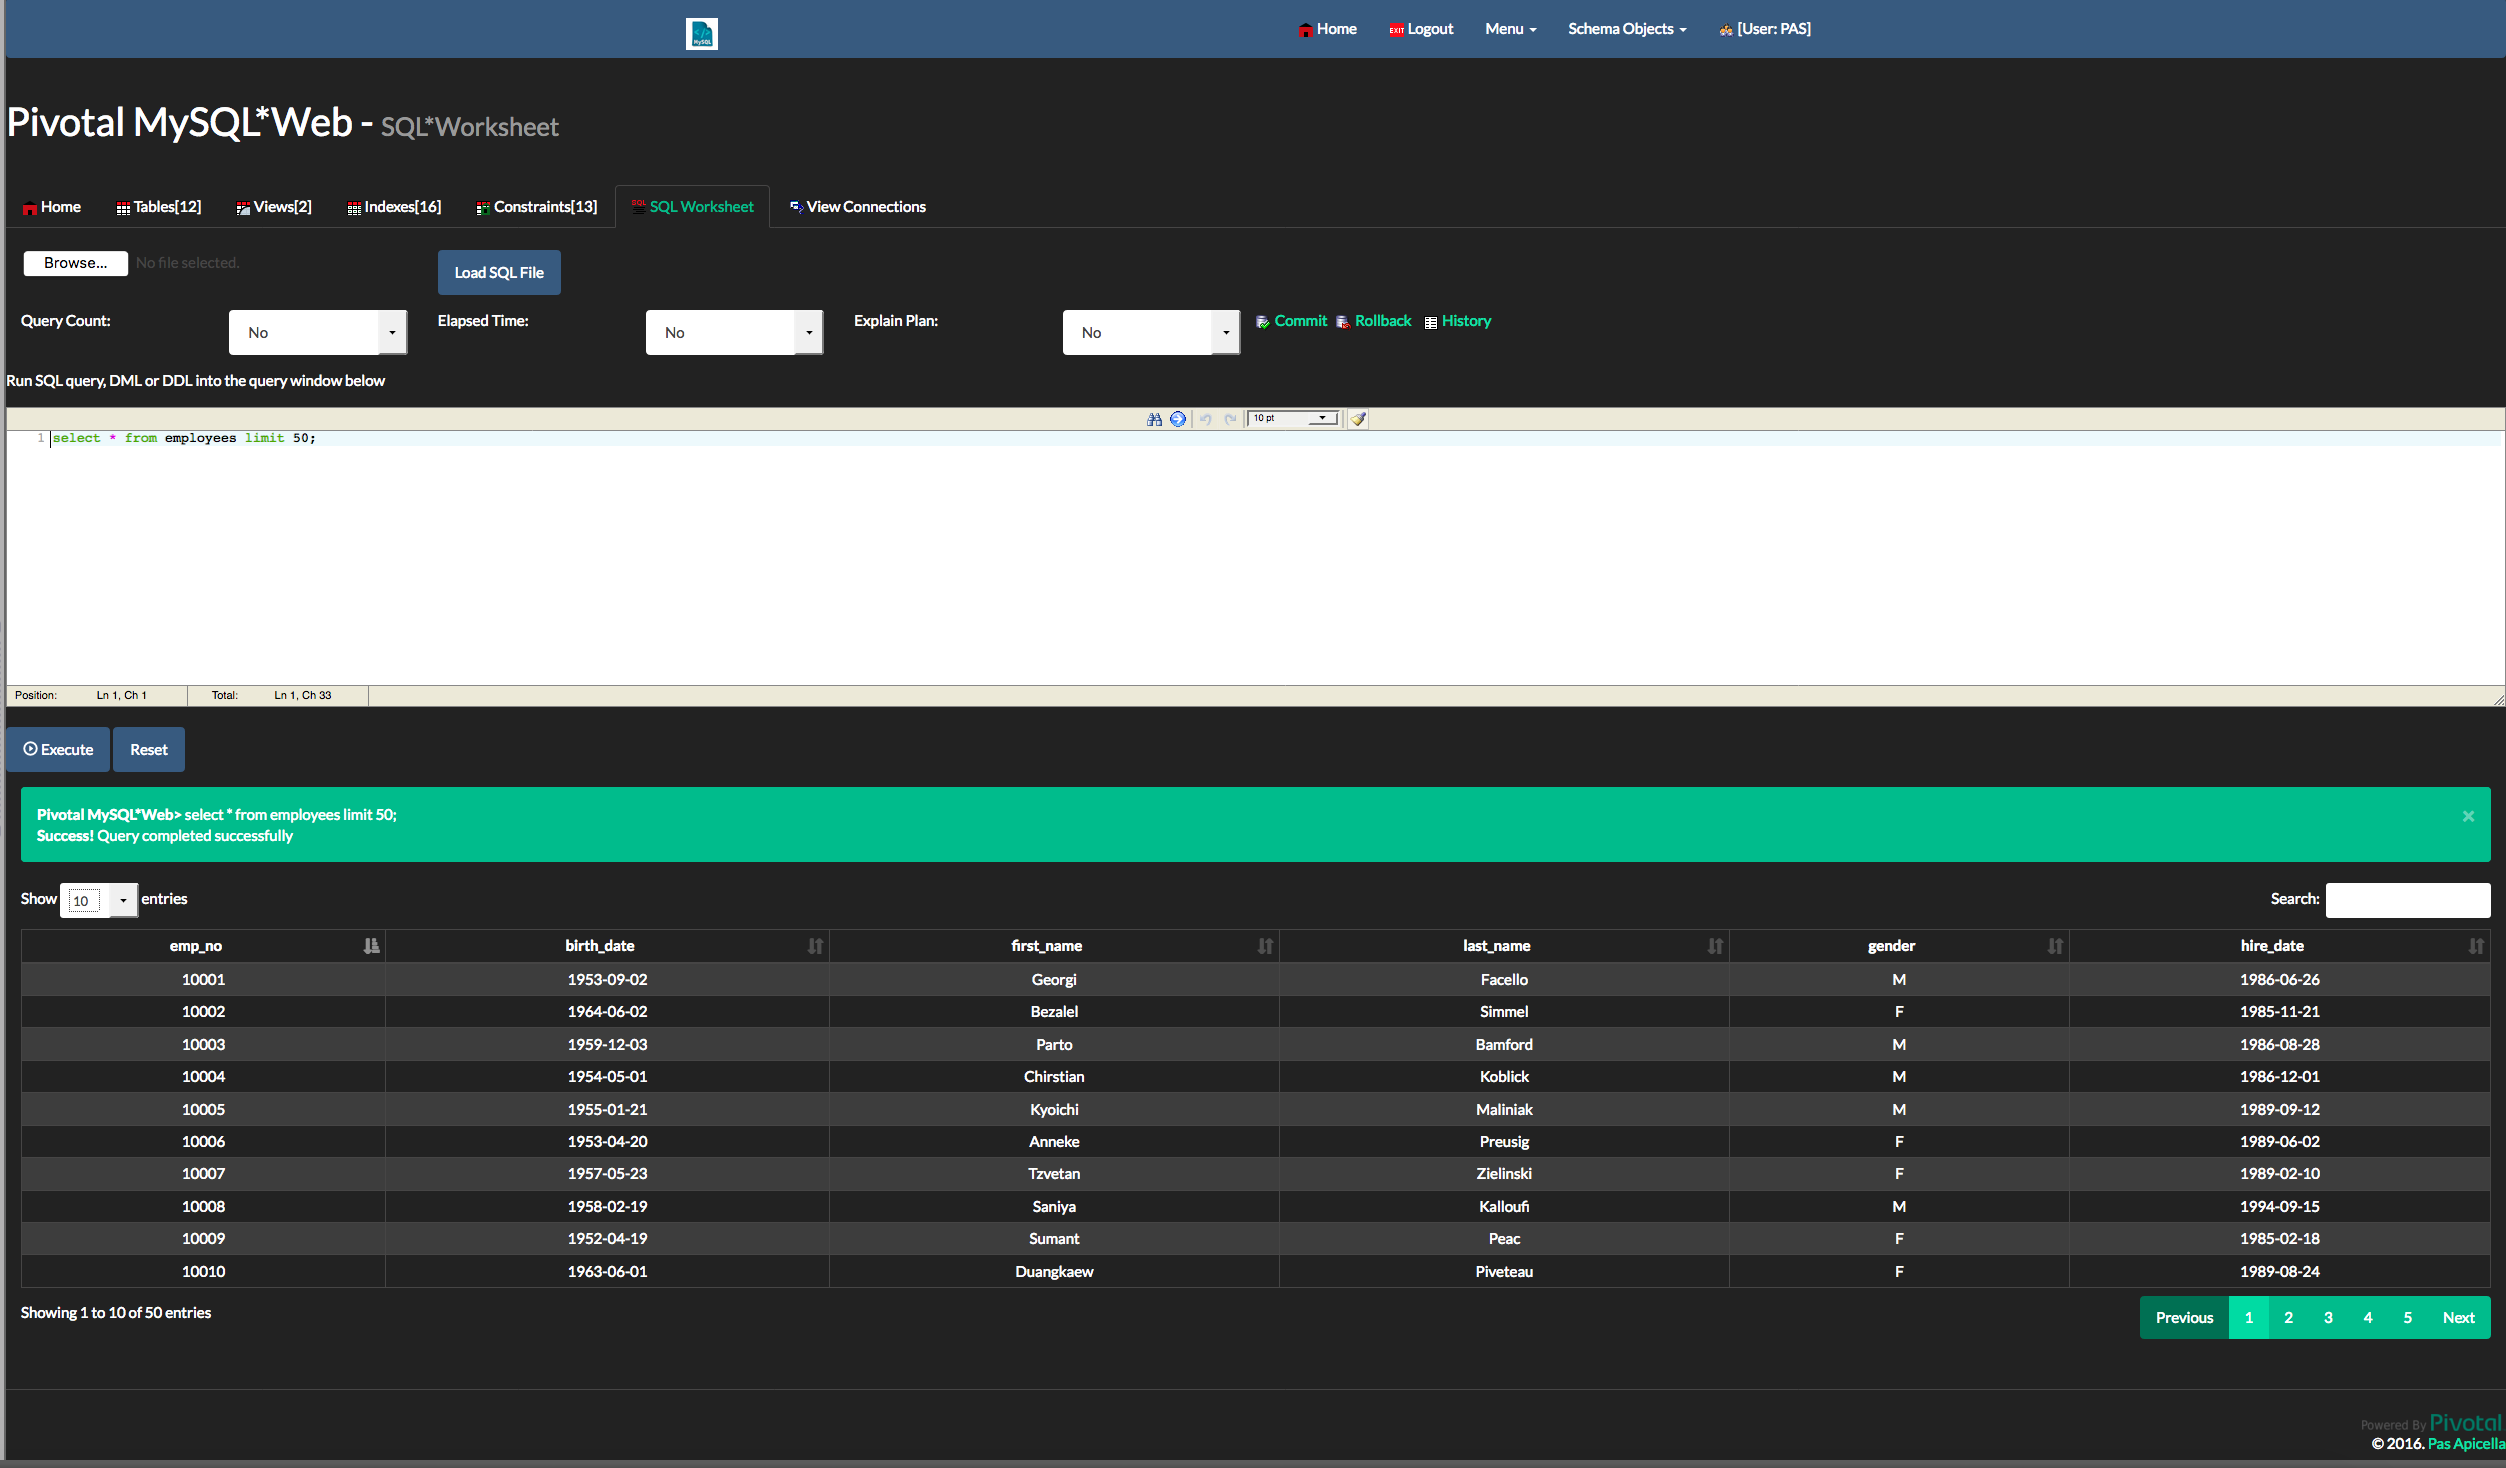This screenshot has height=1468, width=2506.
Task: Click the Execute button
Action: [58, 749]
